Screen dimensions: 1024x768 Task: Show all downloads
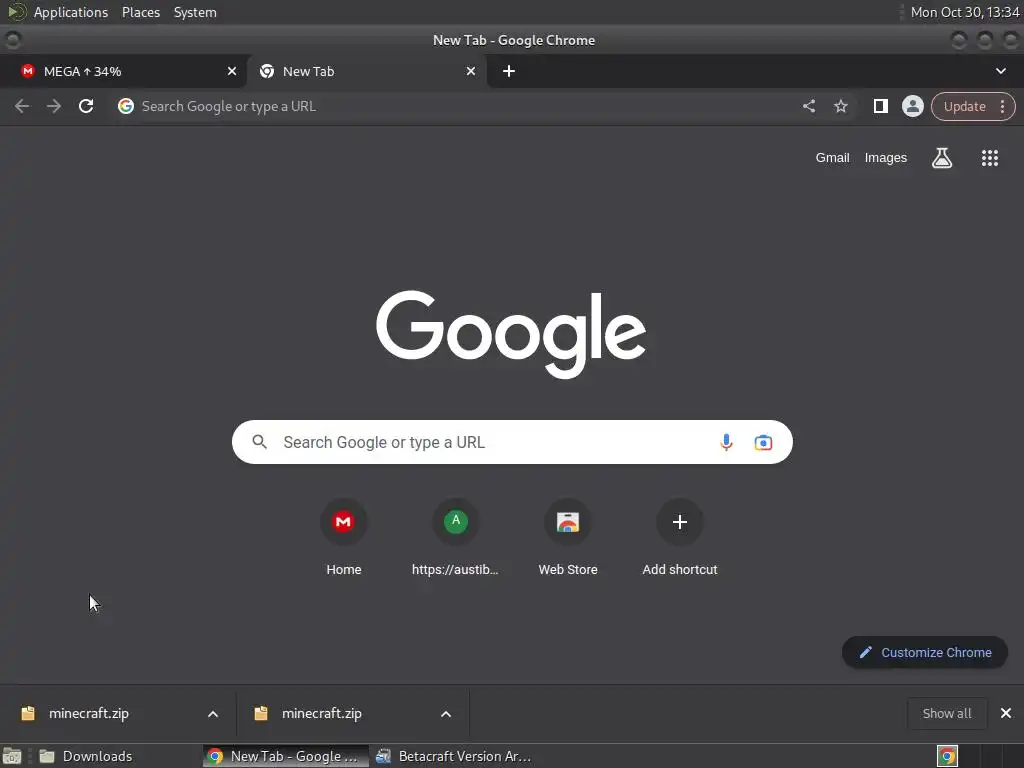pos(947,713)
